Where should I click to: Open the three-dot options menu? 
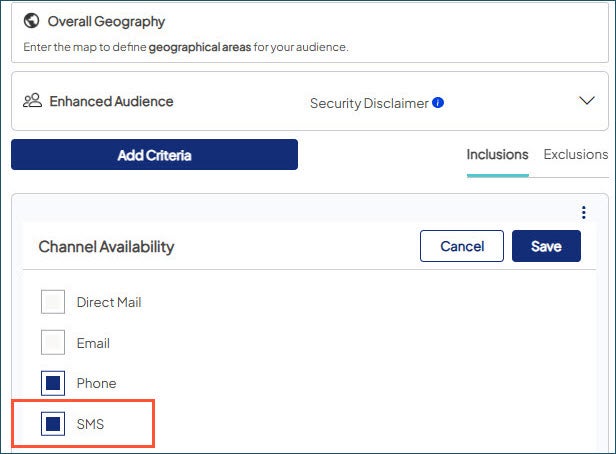pos(583,212)
